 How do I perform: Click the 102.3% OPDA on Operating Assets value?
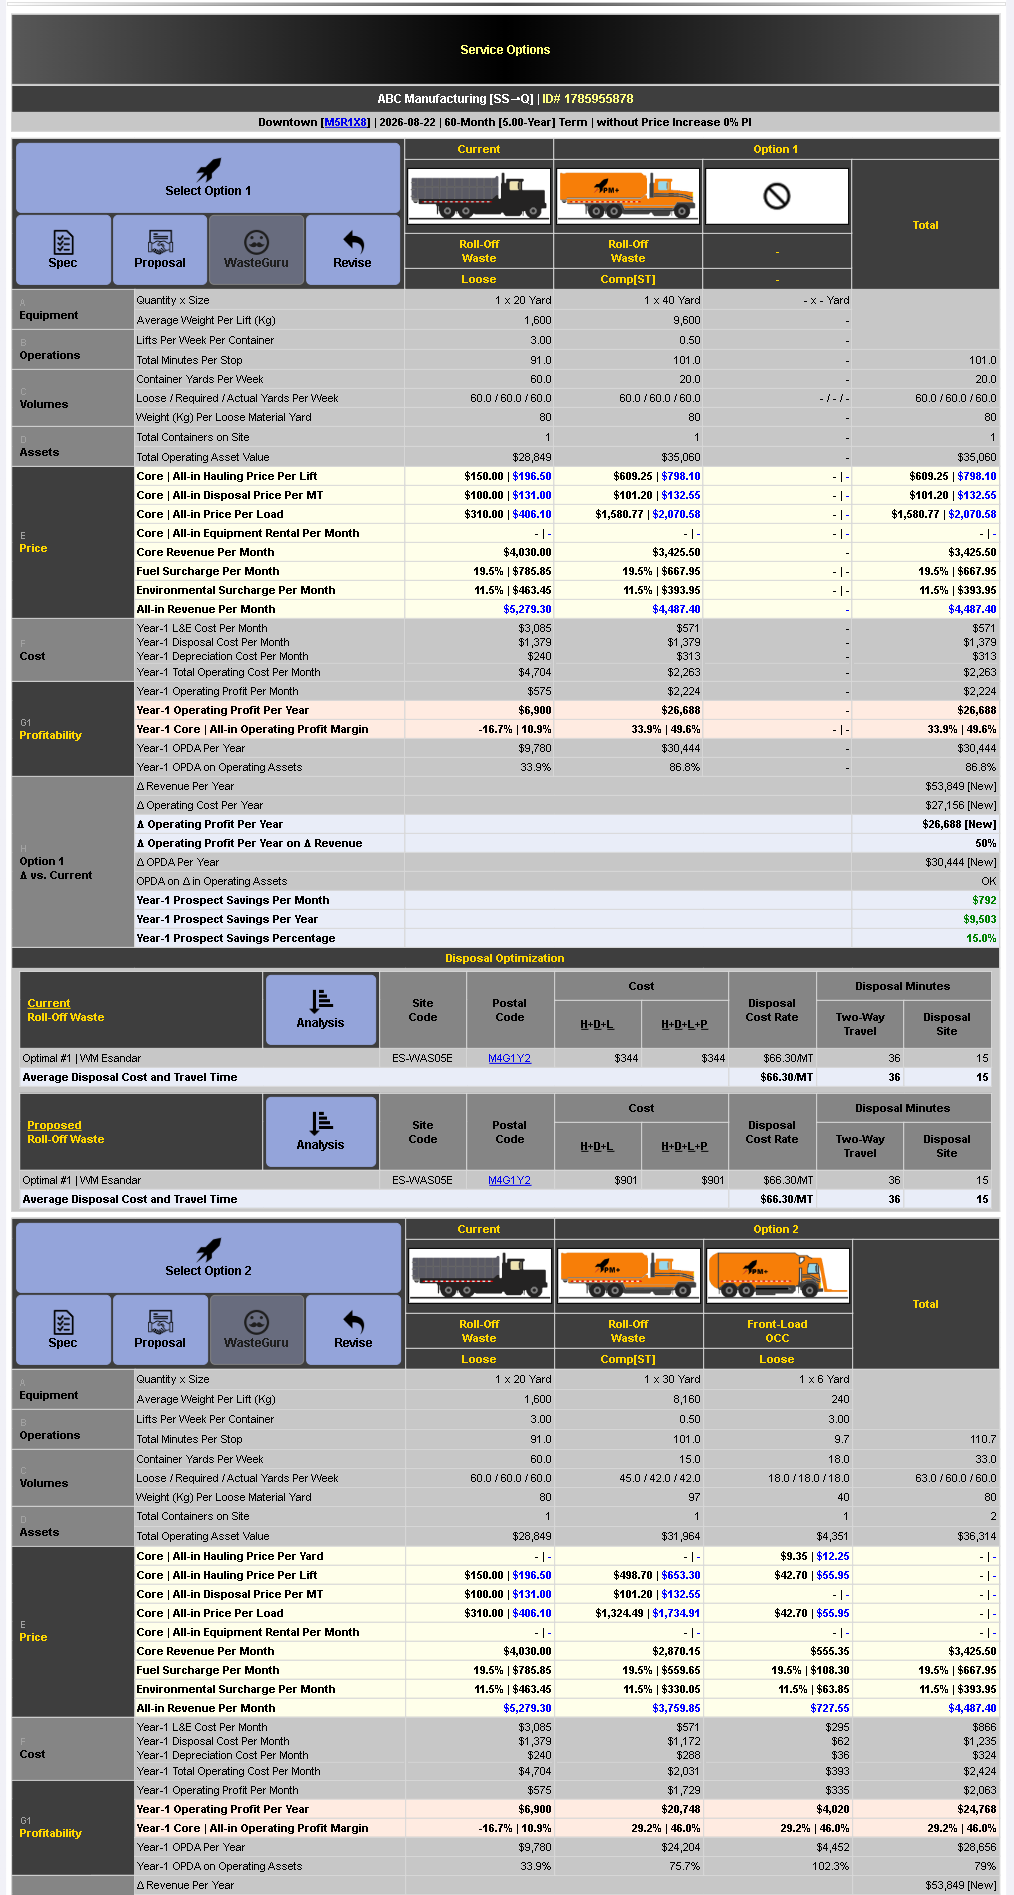831,1866
